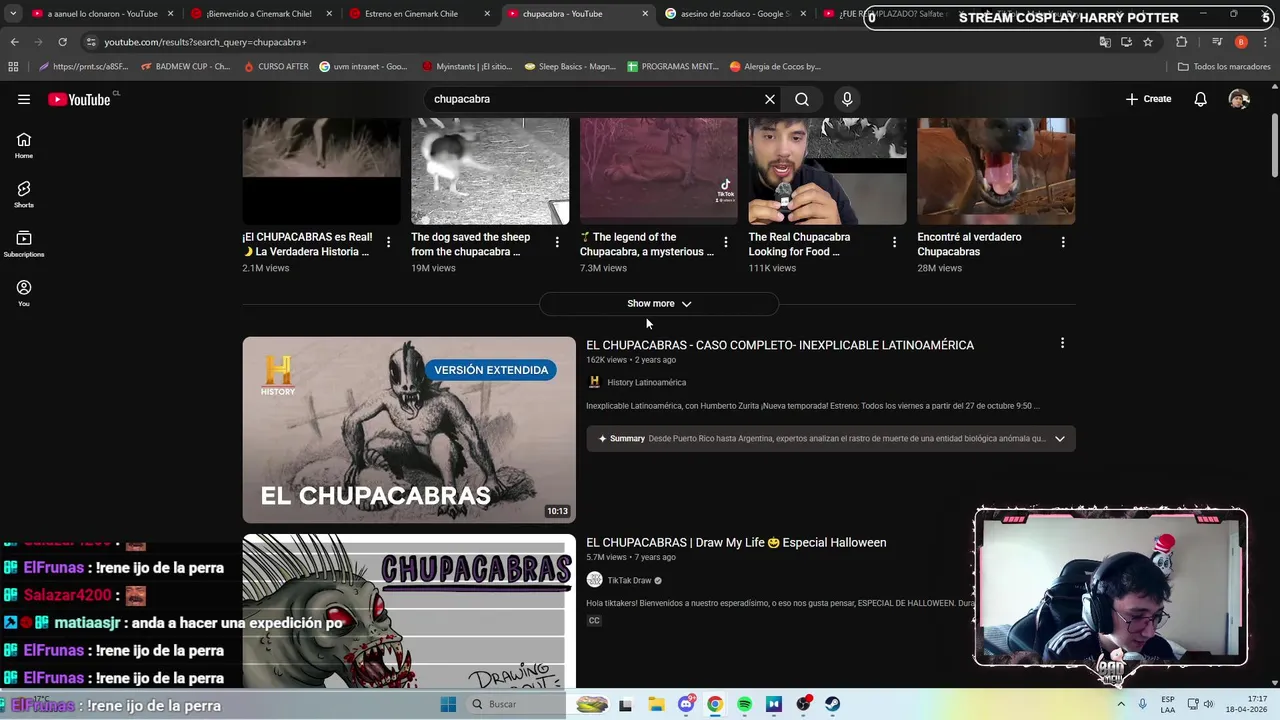This screenshot has width=1280, height=720.
Task: Open Windows Start menu
Action: tap(449, 704)
